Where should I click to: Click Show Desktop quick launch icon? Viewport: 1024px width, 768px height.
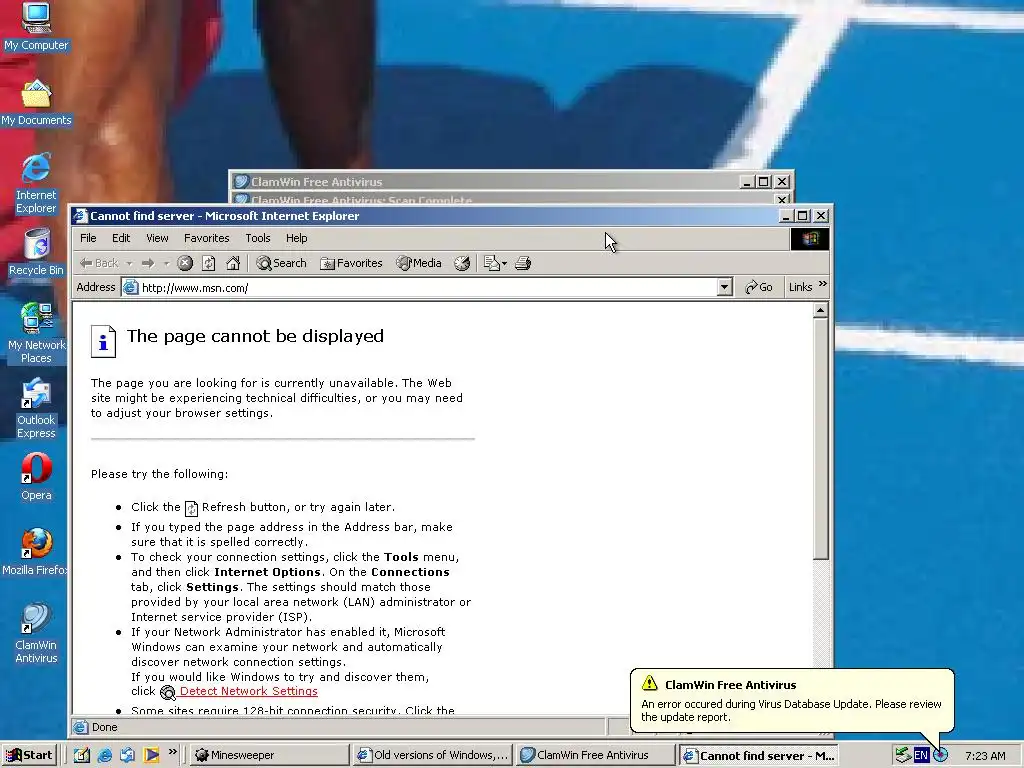(82, 755)
